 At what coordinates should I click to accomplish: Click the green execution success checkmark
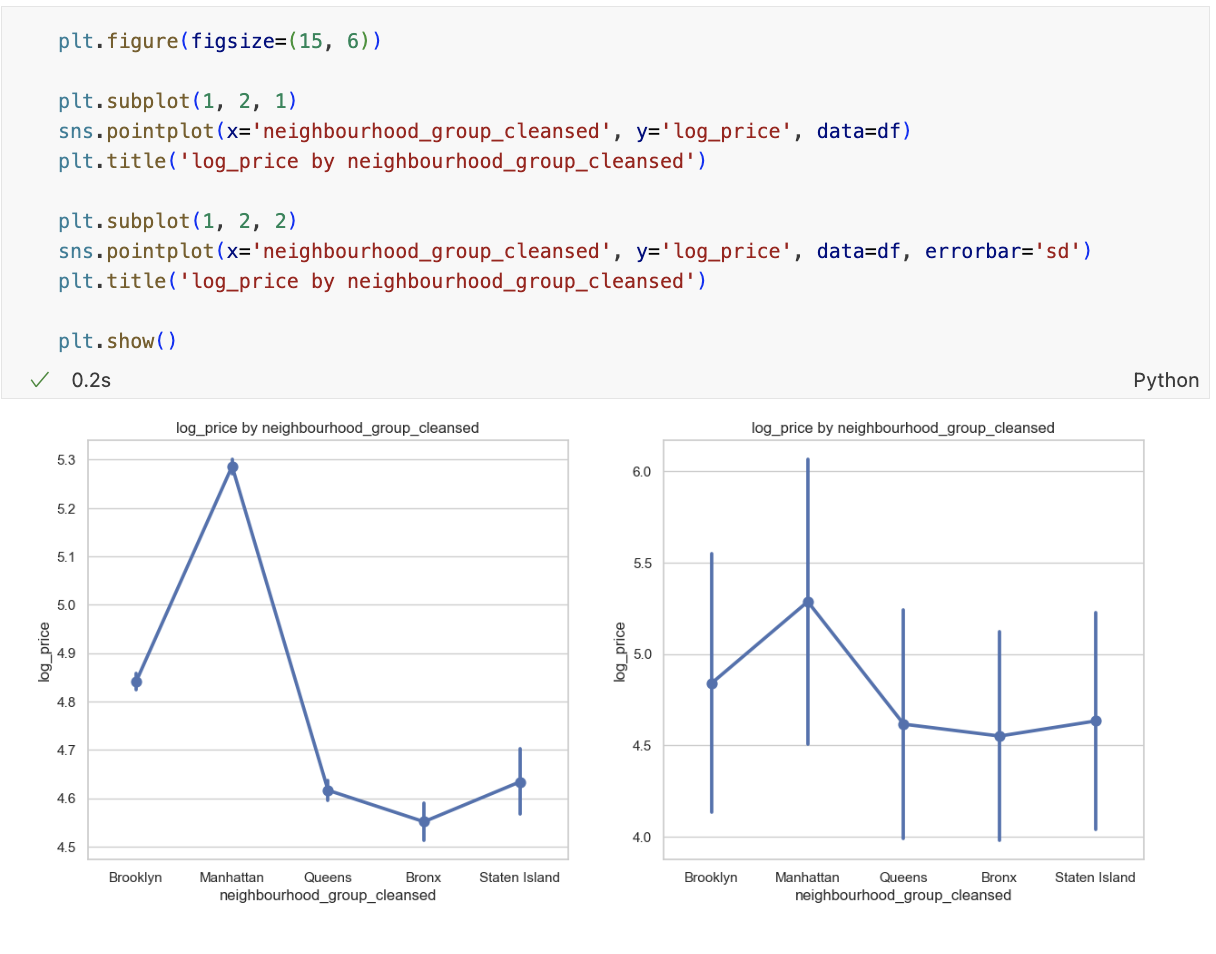40,380
